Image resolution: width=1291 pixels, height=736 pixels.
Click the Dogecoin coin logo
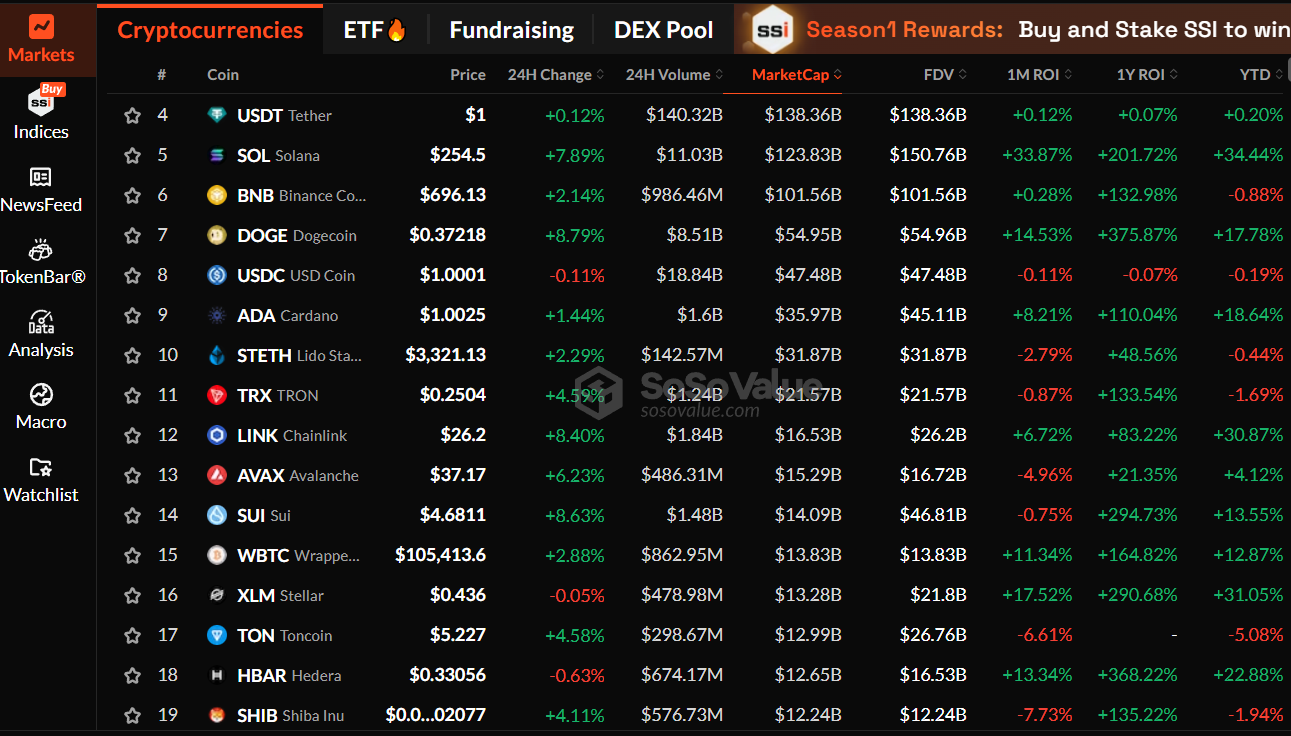[x=217, y=235]
